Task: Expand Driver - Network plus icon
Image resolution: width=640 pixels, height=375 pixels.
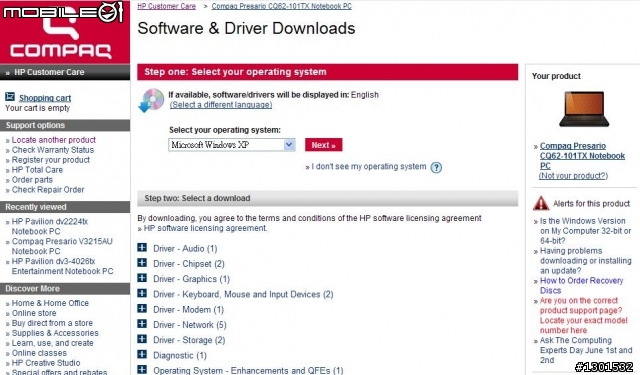Action: [x=142, y=324]
